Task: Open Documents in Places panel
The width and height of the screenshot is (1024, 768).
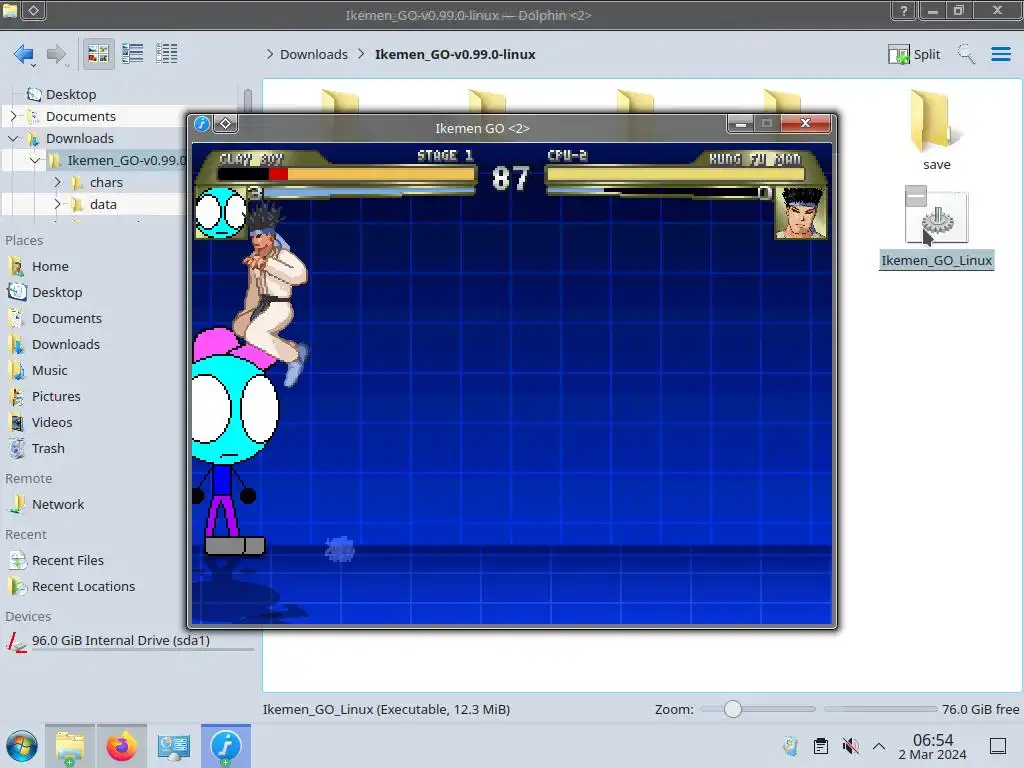Action: coord(56,319)
